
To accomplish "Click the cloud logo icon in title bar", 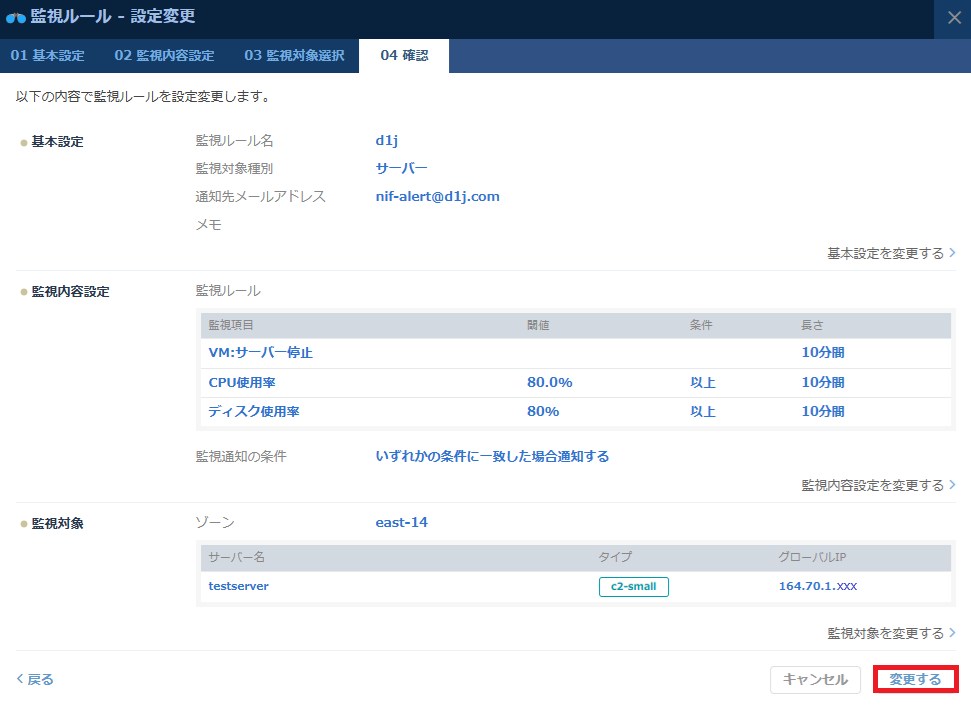I will click(16, 17).
